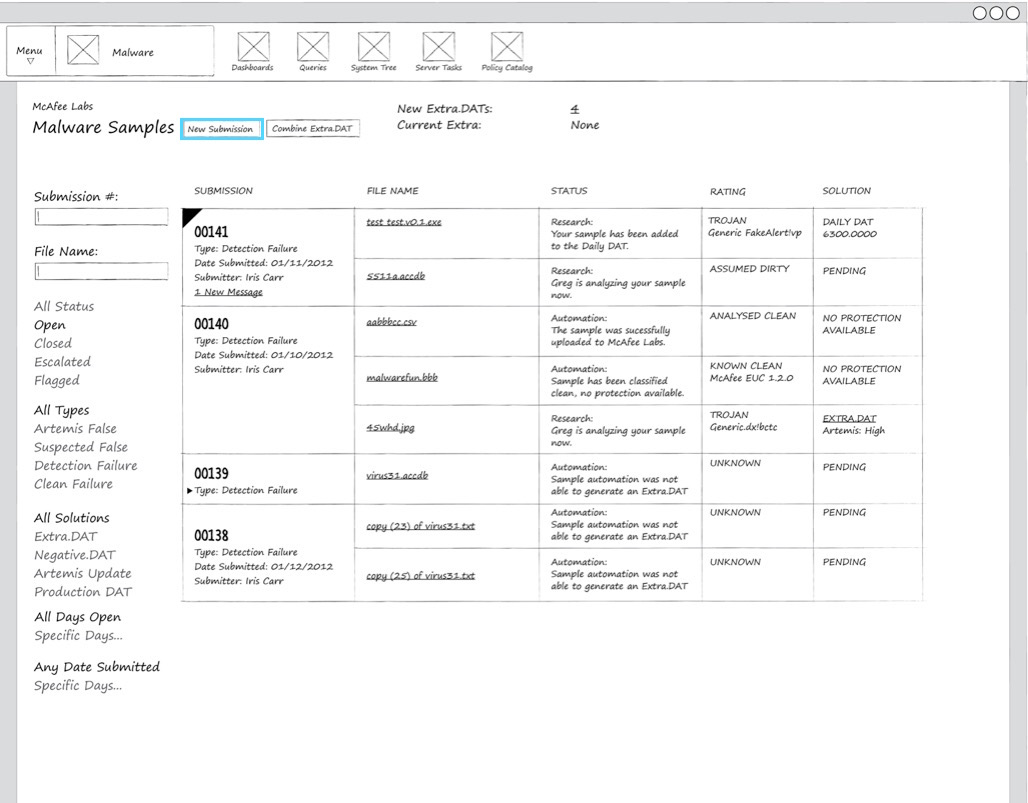Select Any Date Submitted filter

97,667
